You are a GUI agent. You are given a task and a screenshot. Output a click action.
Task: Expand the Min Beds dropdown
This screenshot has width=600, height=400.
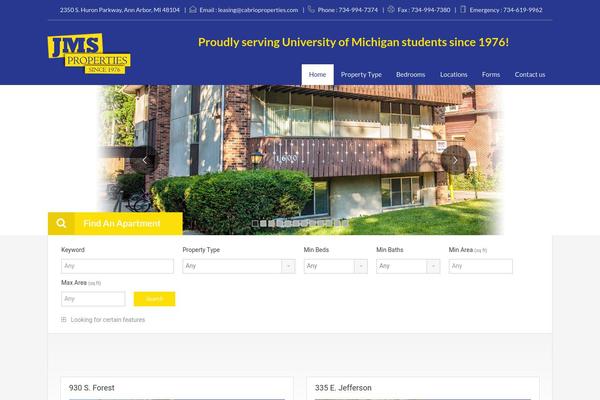[x=336, y=266]
